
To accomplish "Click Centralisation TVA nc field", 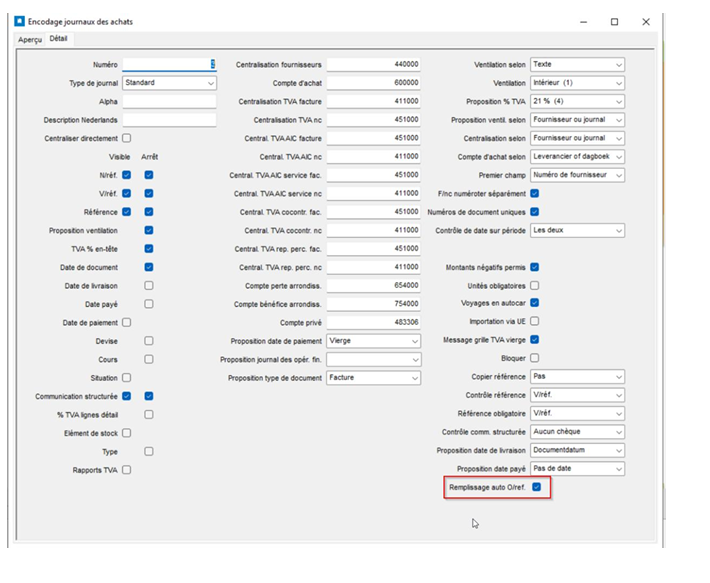I will tap(374, 120).
